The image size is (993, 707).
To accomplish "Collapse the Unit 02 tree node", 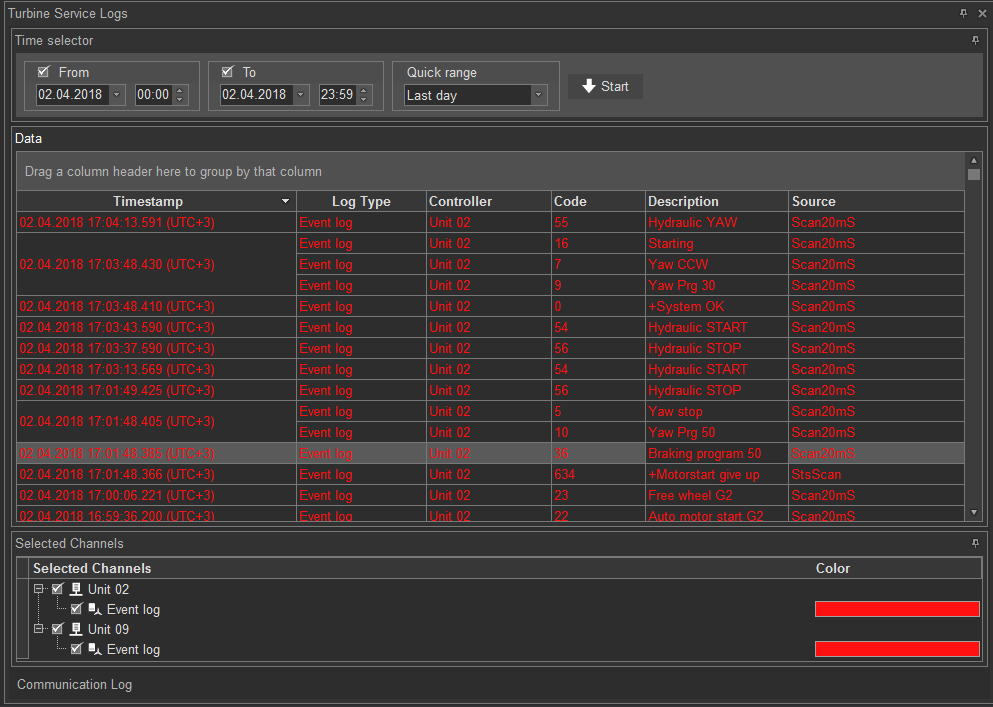I will point(39,590).
